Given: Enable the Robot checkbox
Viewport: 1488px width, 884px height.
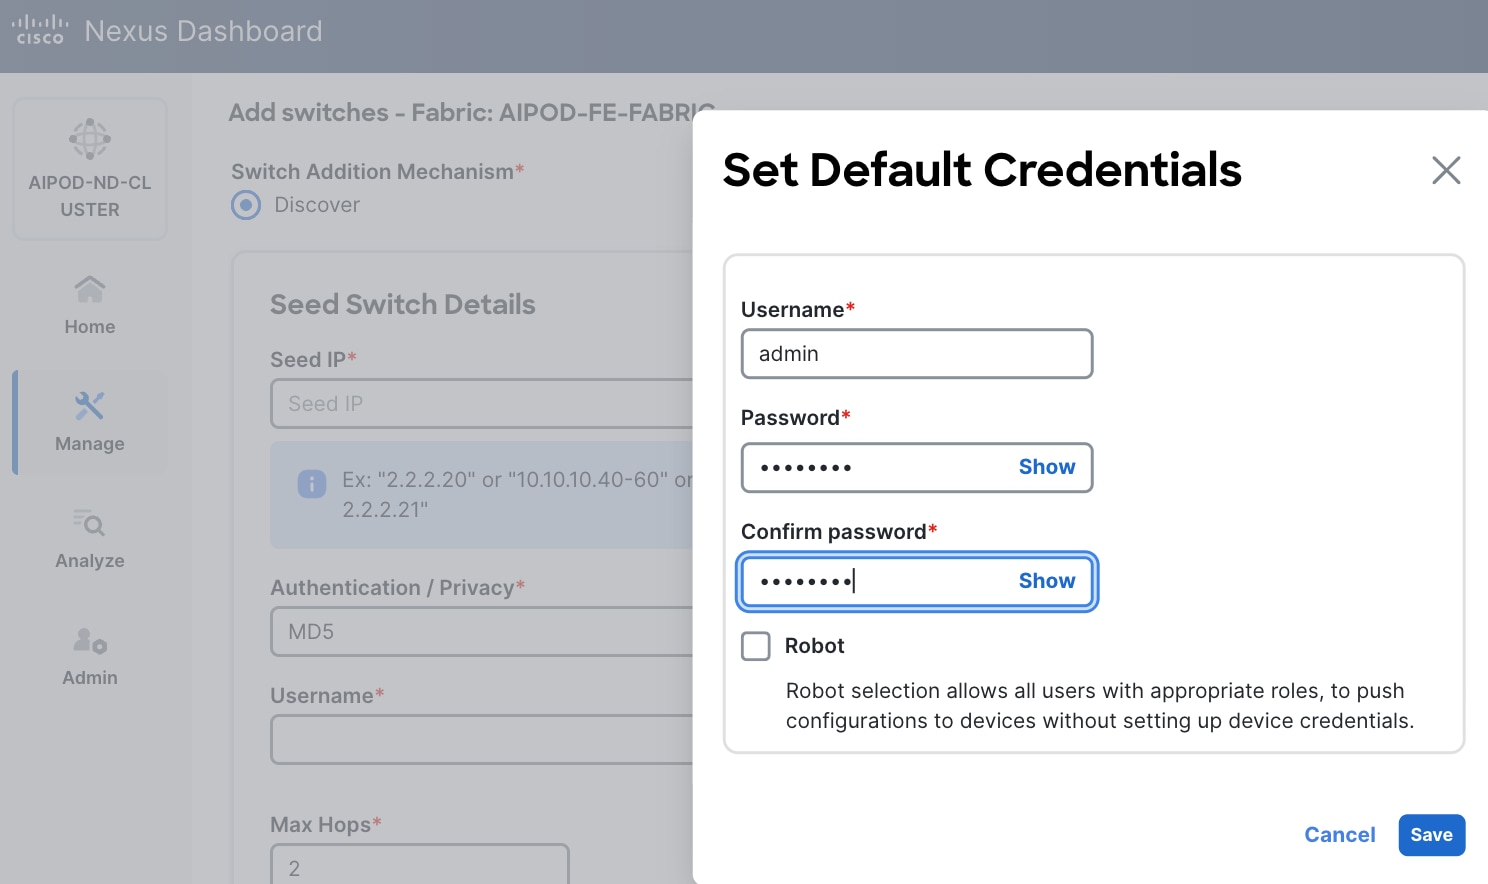Looking at the screenshot, I should 756,646.
